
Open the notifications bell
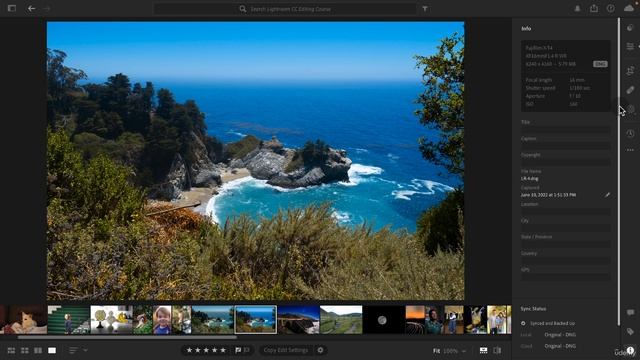click(577, 8)
